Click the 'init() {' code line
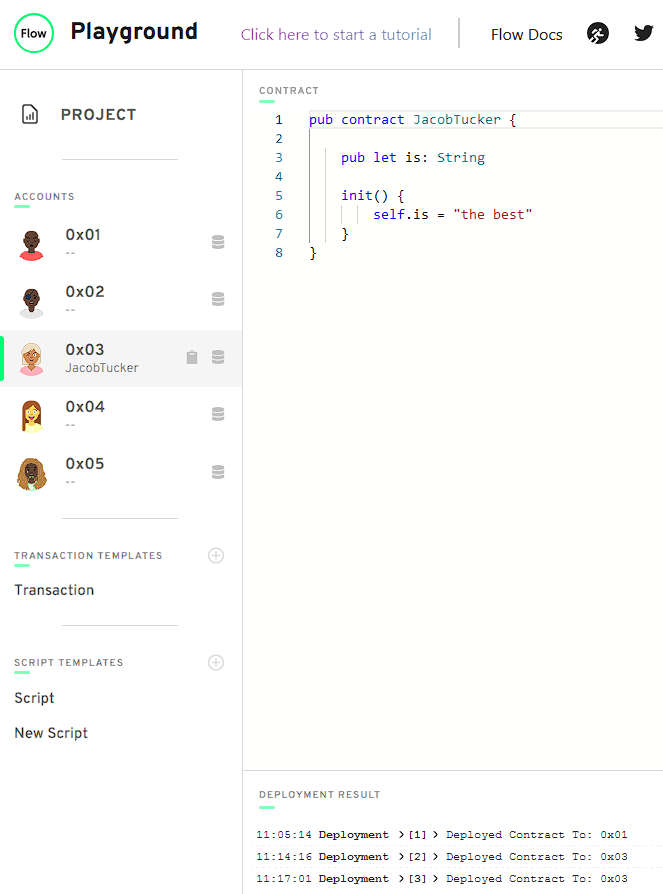Screen dimensions: 663x894 pyautogui.click(x=373, y=196)
